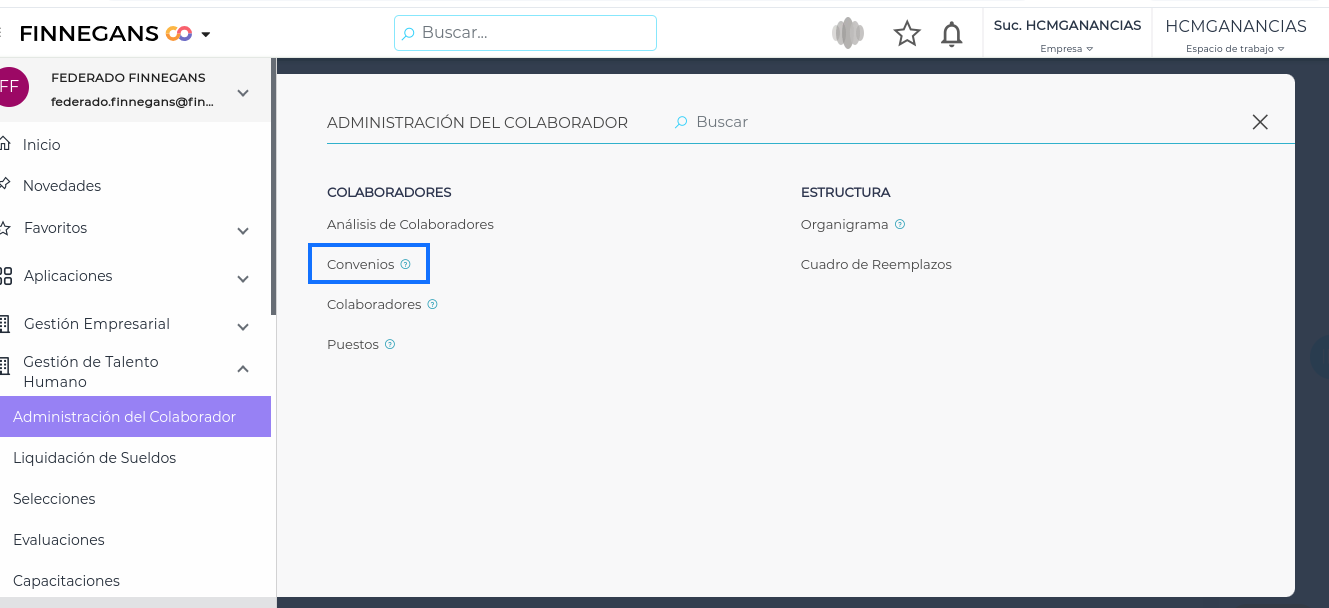Click help icon beside Colaboradores link
The height and width of the screenshot is (608, 1329).
click(432, 304)
